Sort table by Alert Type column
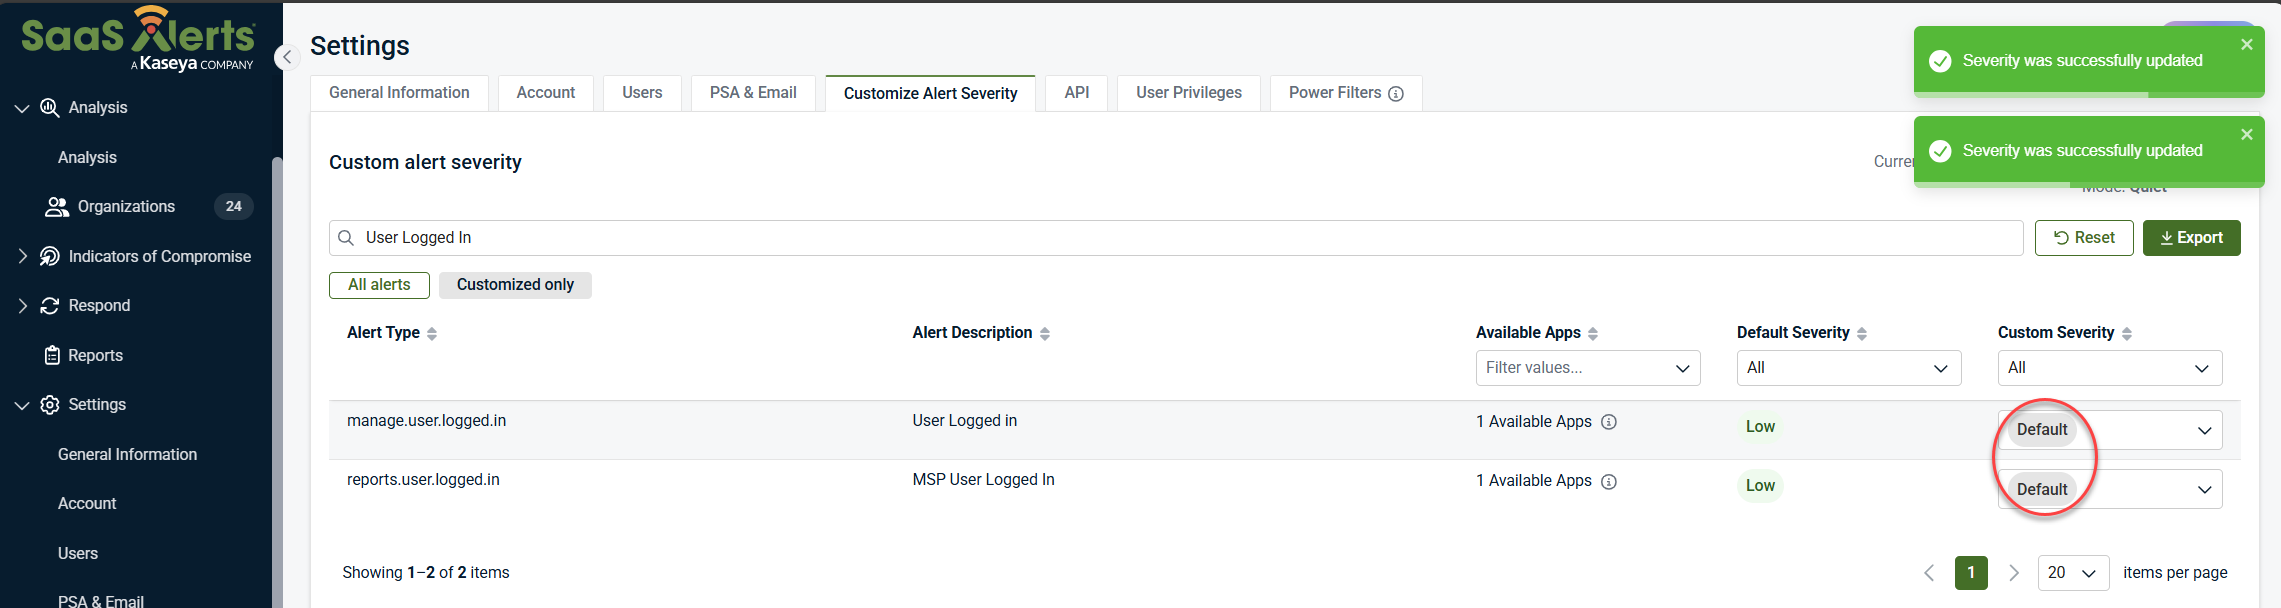 click(x=432, y=334)
